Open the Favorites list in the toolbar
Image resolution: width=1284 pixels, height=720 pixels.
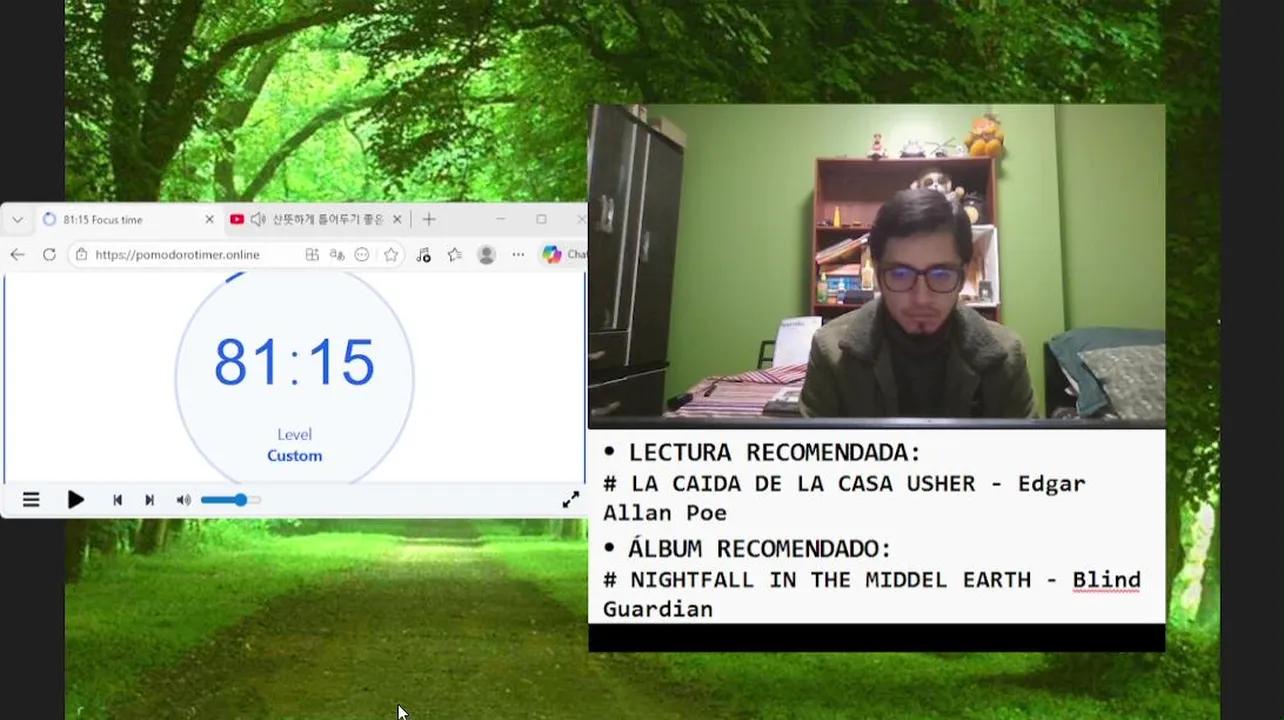pyautogui.click(x=455, y=255)
